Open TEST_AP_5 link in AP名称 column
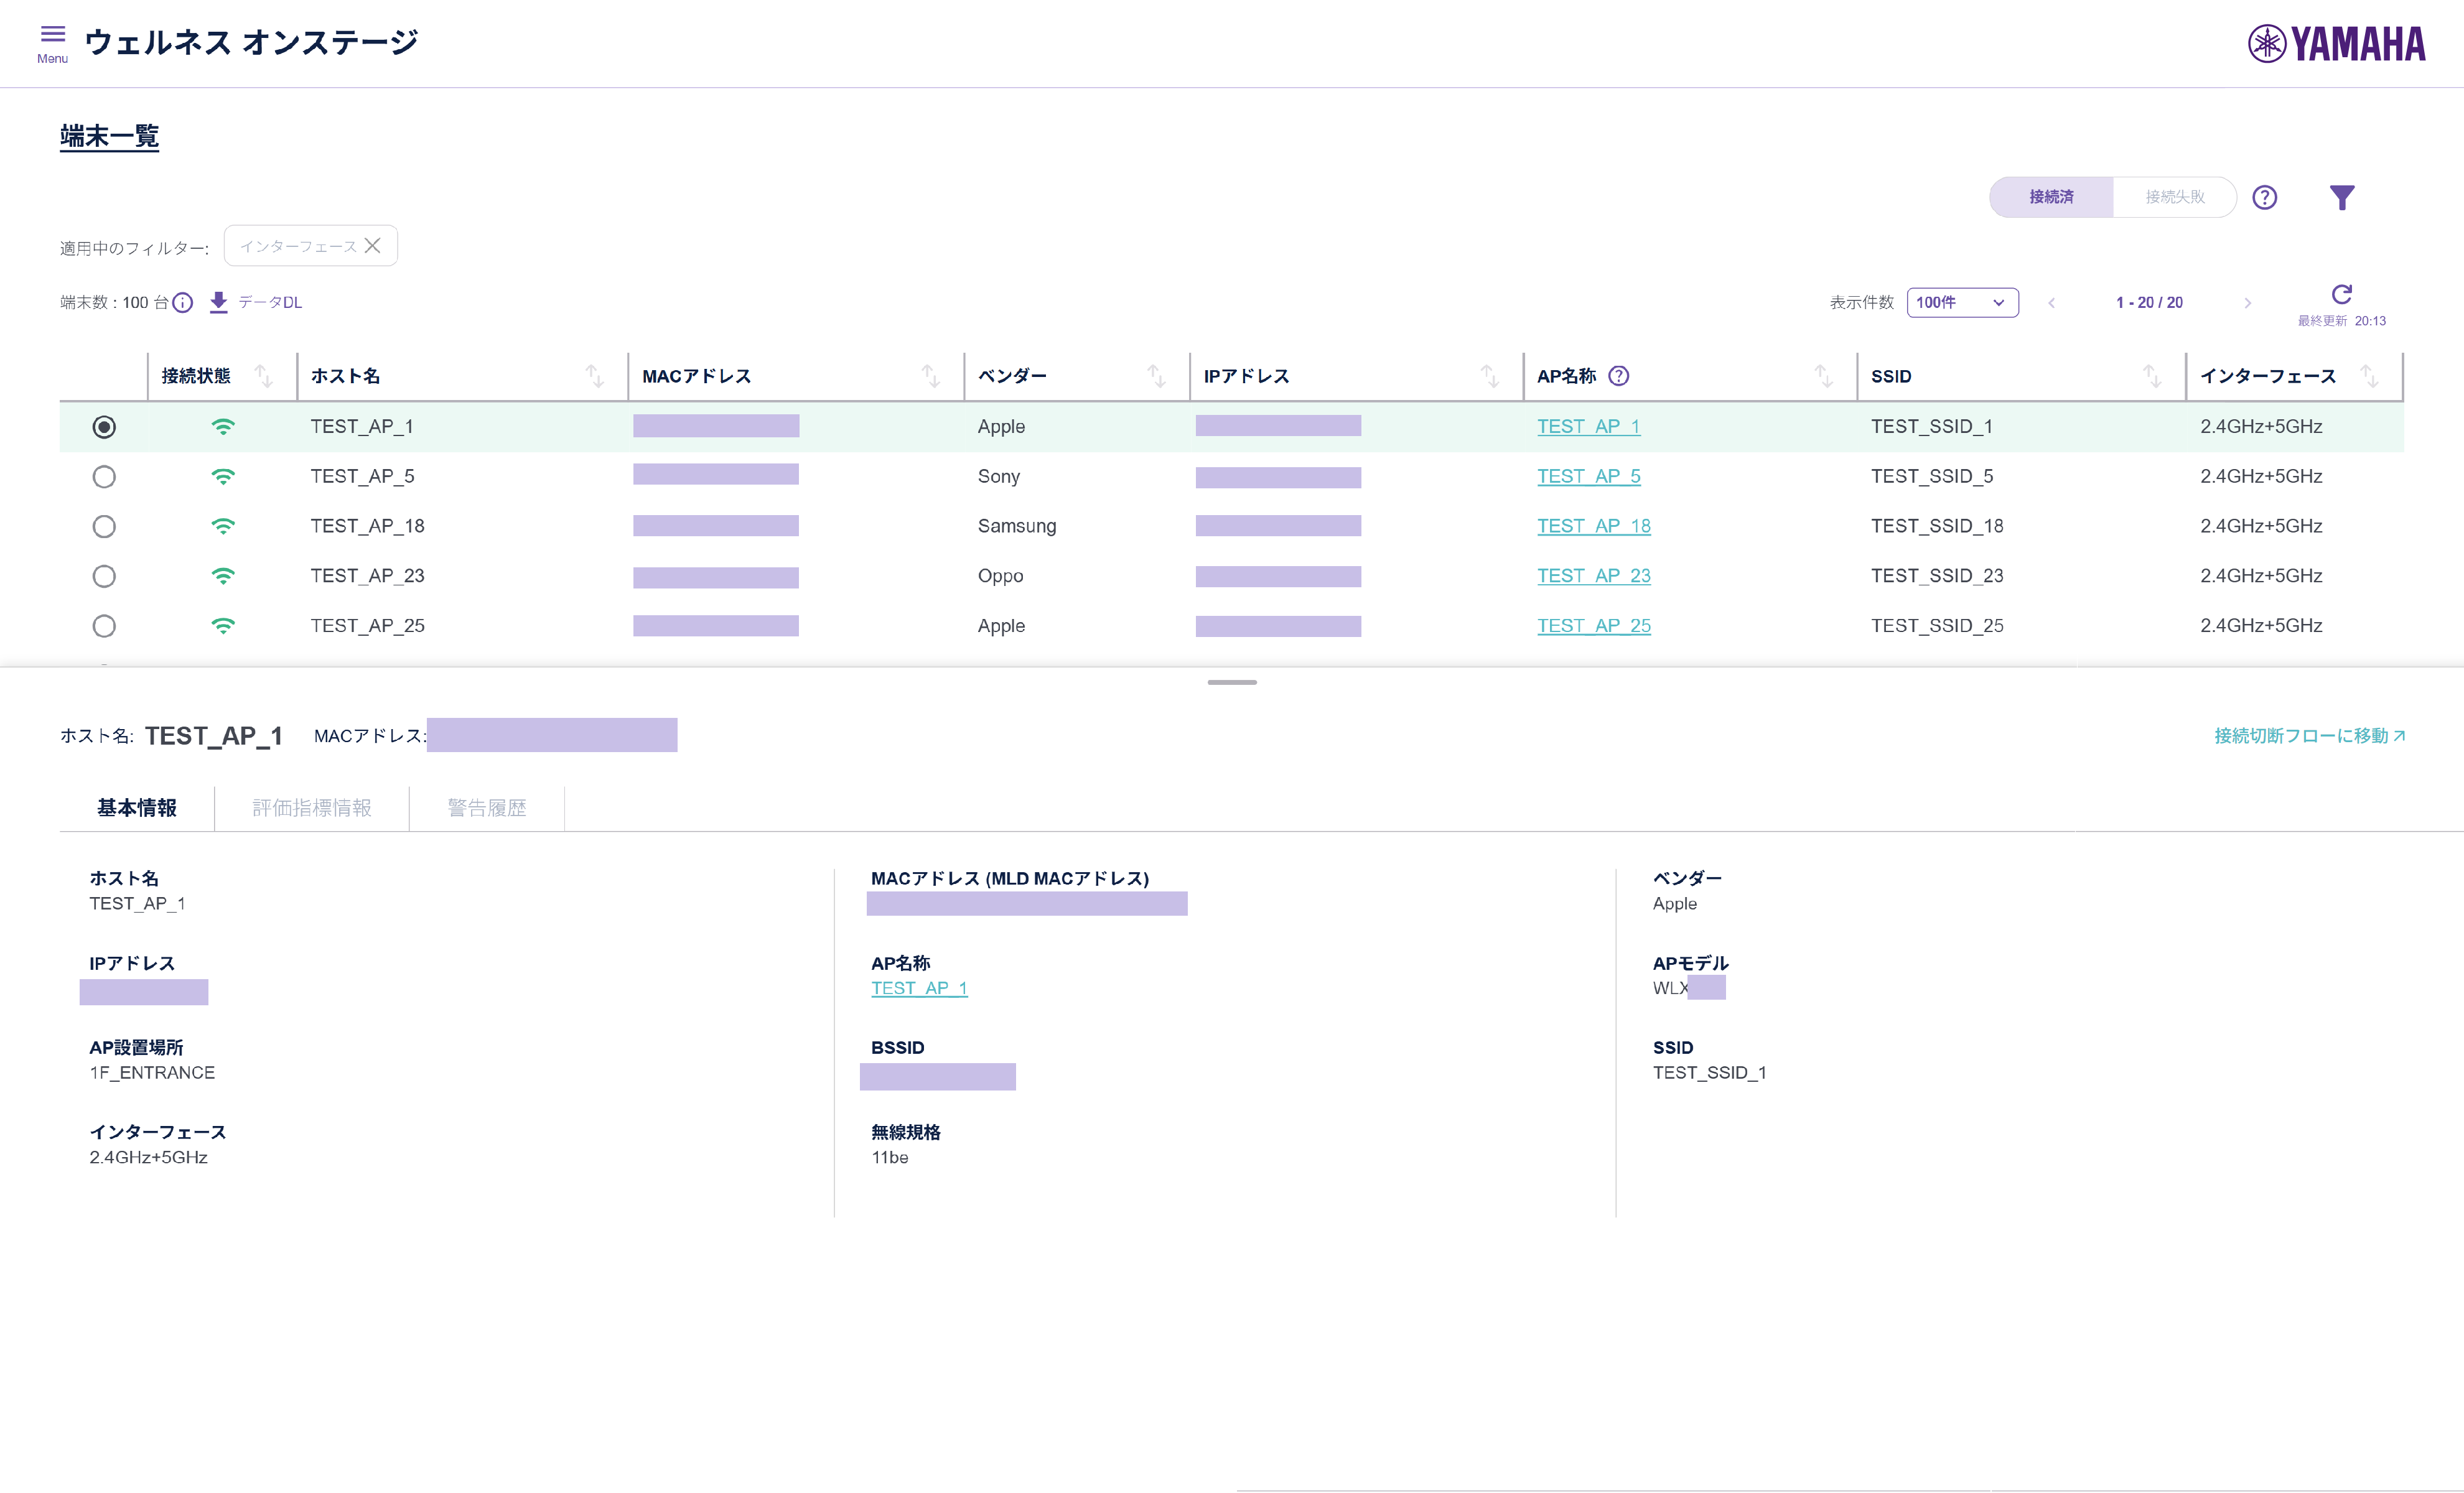 click(x=1588, y=477)
